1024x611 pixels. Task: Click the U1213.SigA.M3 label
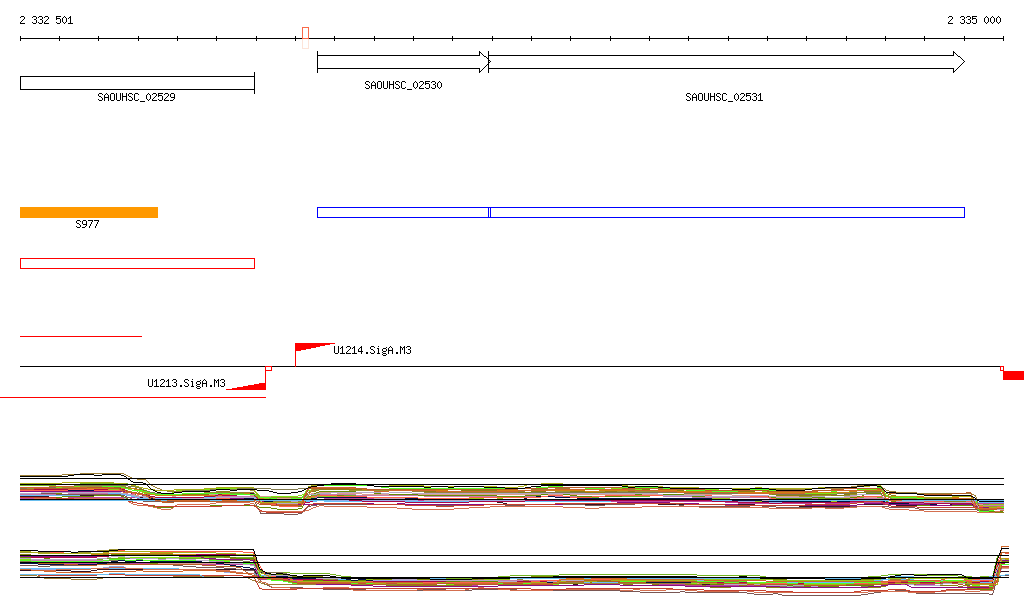[x=186, y=383]
